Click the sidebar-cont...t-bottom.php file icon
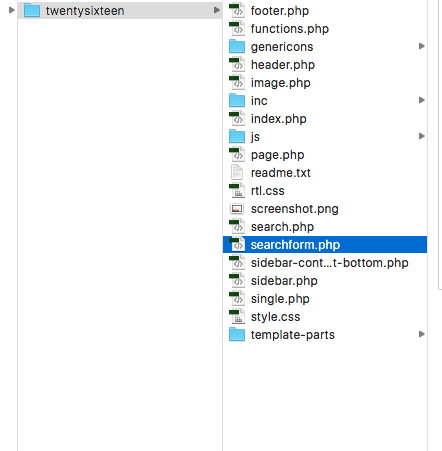 point(237,262)
